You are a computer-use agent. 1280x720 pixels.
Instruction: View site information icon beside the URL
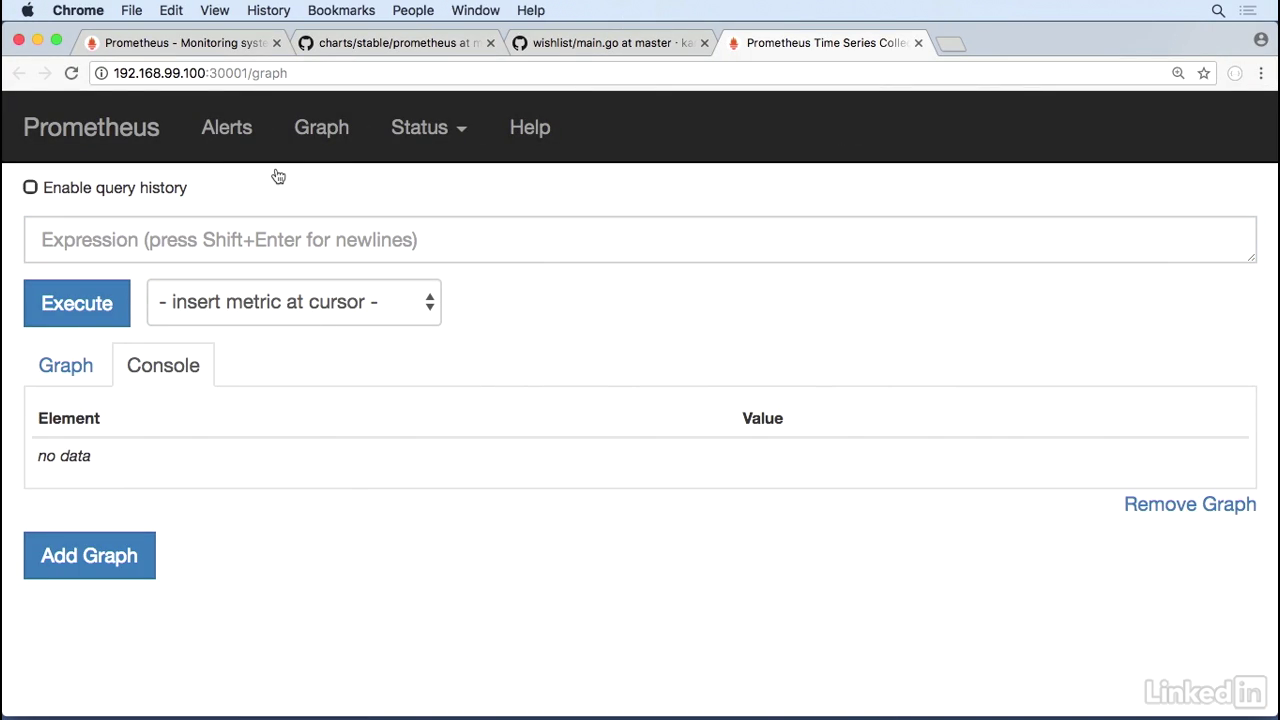coord(101,73)
